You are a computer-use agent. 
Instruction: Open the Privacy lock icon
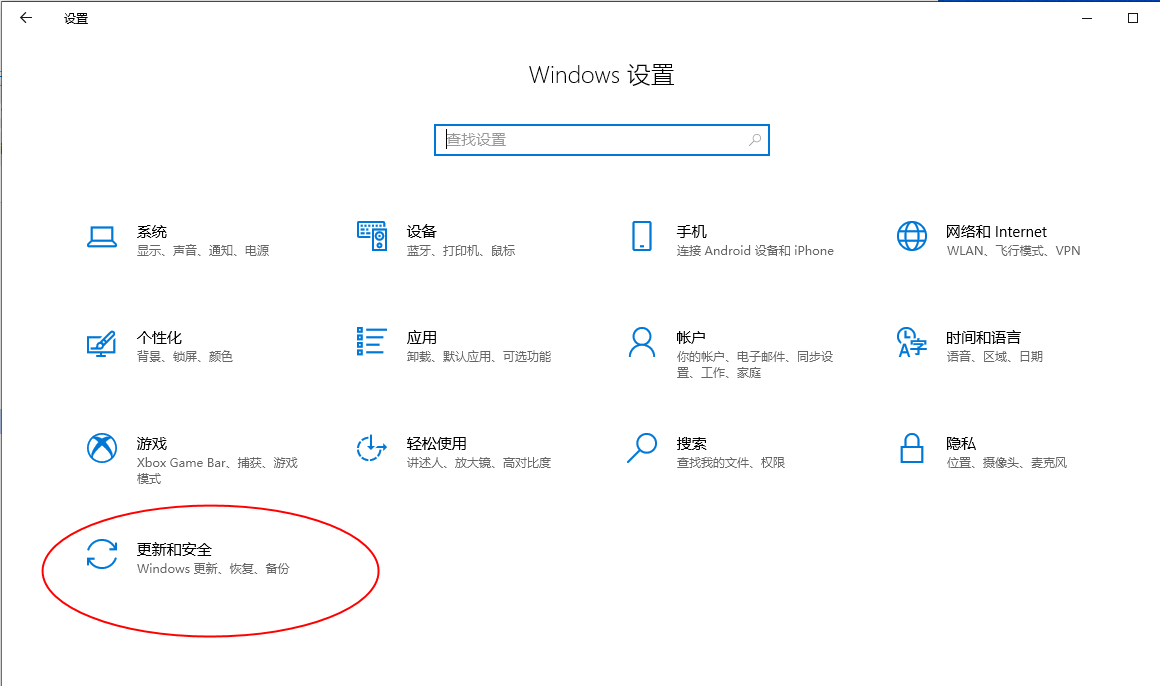coord(911,448)
